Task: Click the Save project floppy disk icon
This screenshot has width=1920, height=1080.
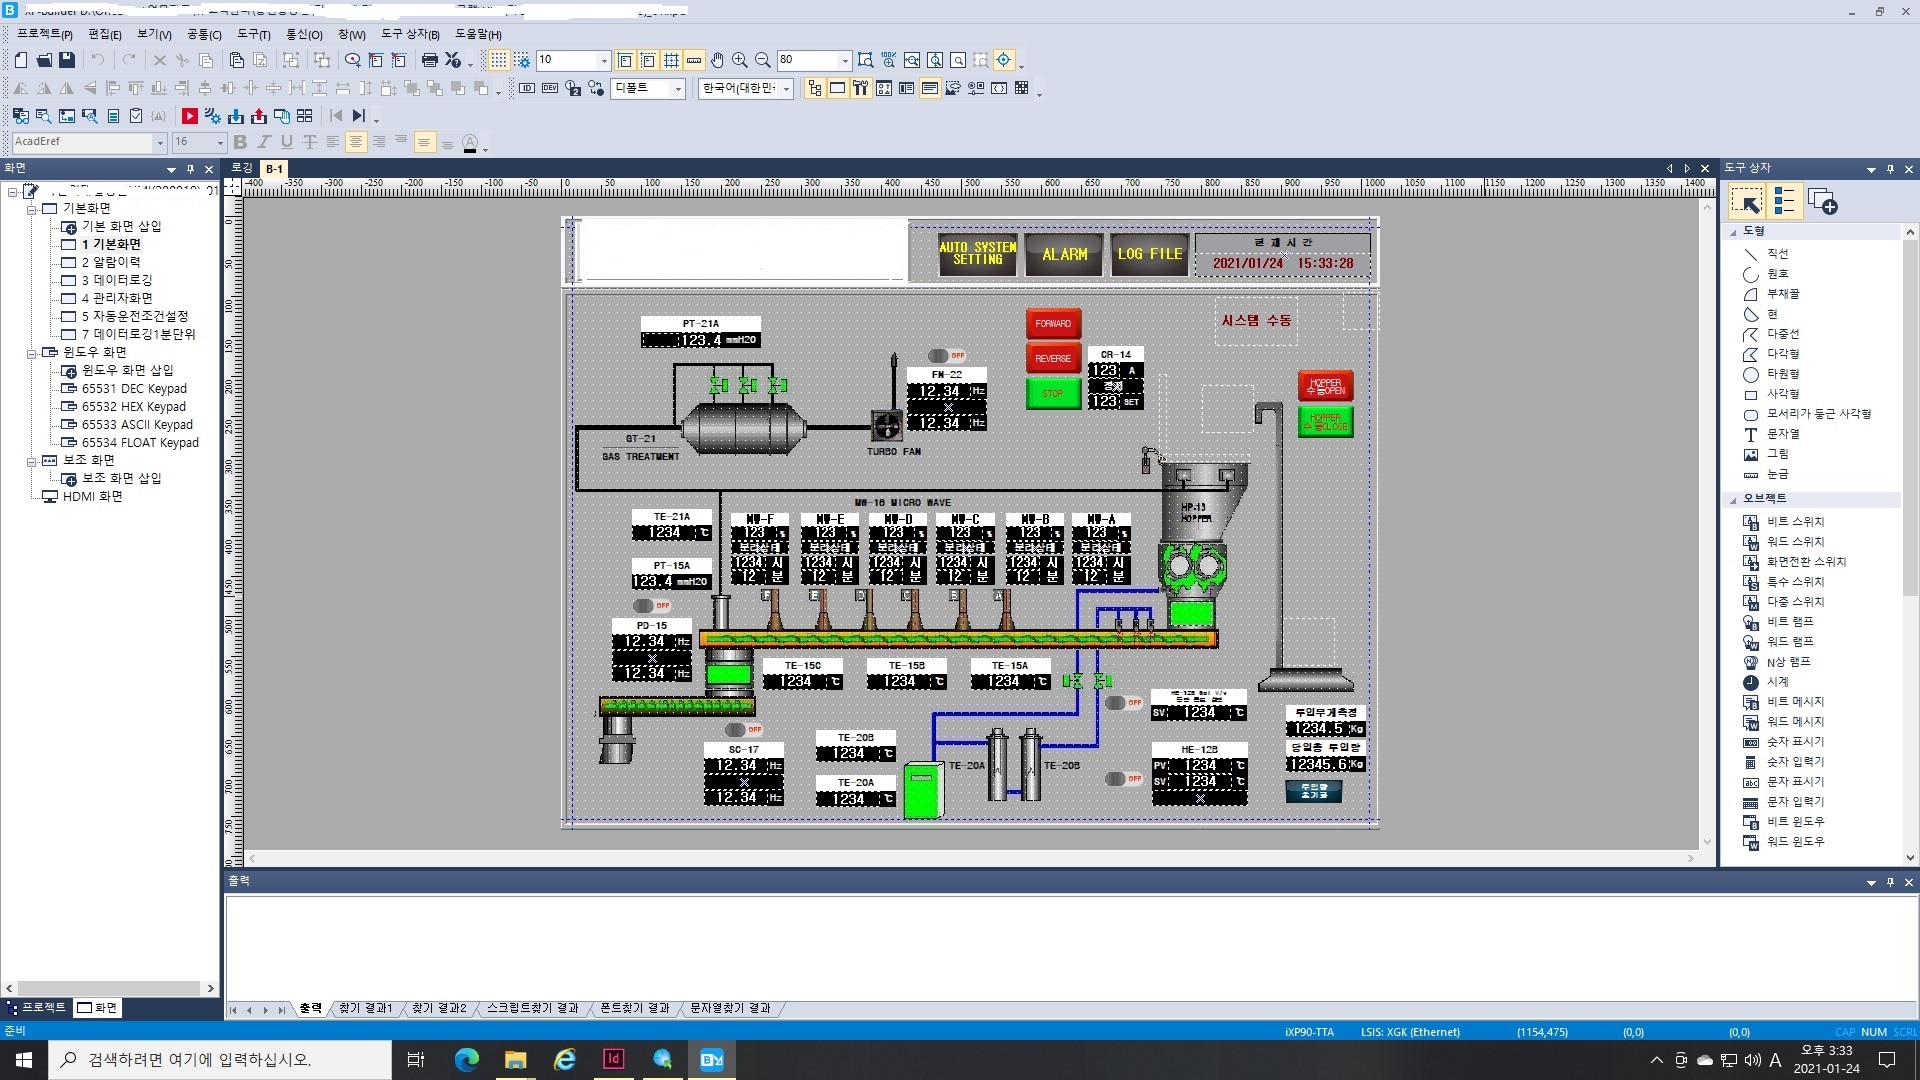Action: (67, 60)
